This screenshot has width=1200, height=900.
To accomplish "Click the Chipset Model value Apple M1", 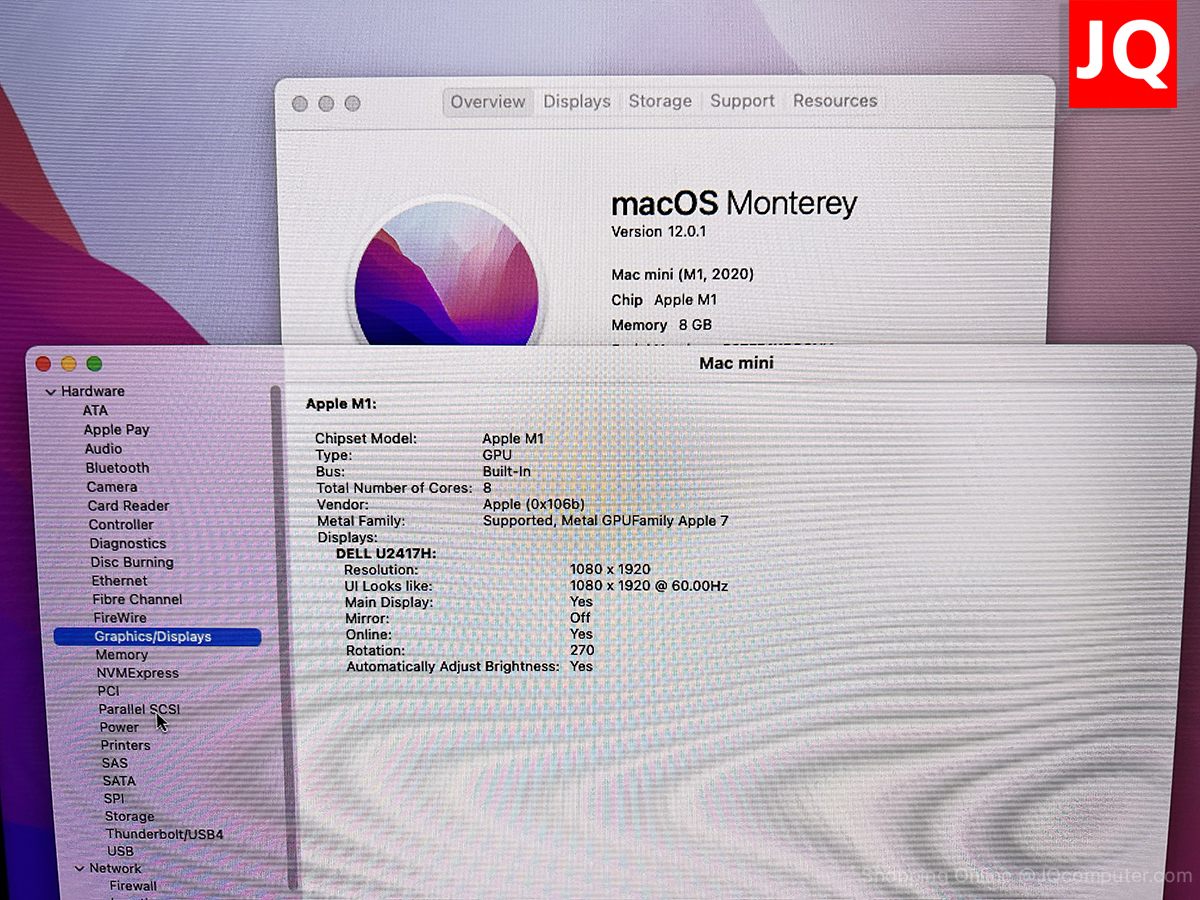I will pos(513,438).
